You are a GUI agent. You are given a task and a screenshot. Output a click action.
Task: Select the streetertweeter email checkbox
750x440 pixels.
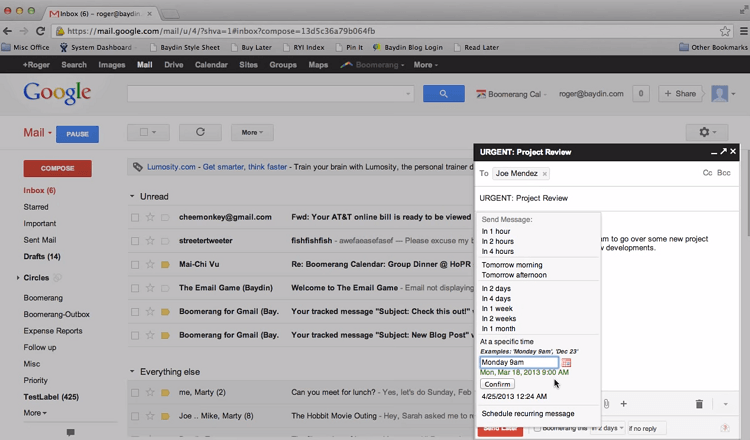135,241
